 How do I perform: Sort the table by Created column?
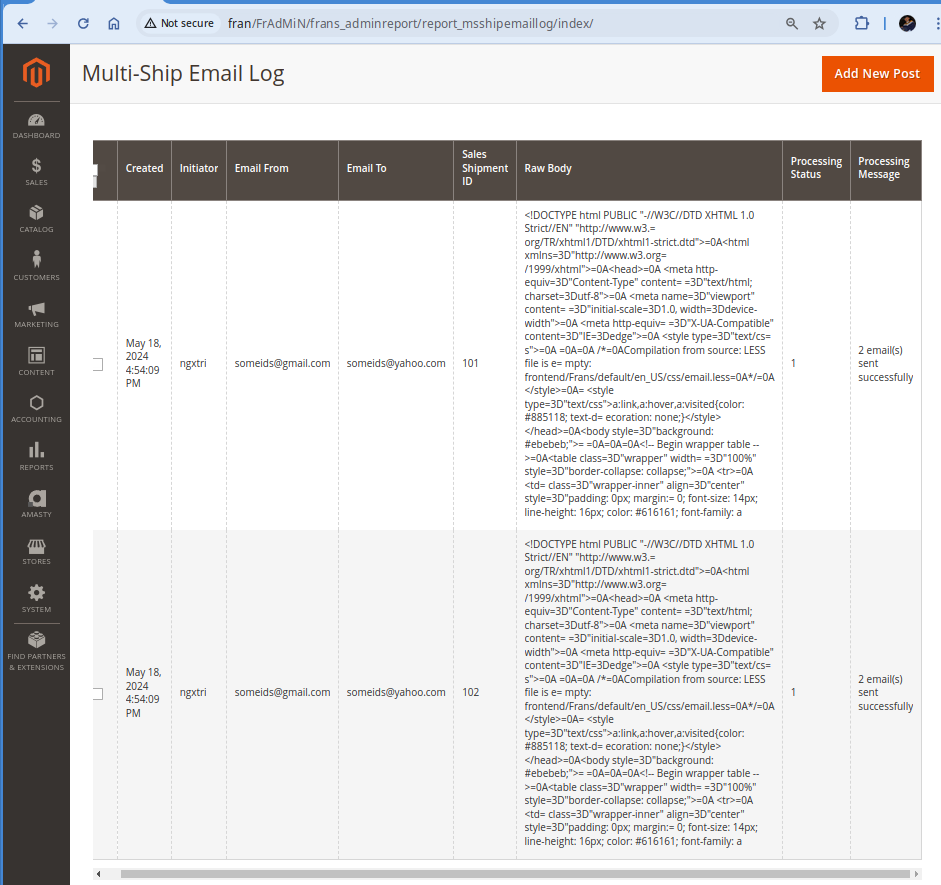pos(144,168)
